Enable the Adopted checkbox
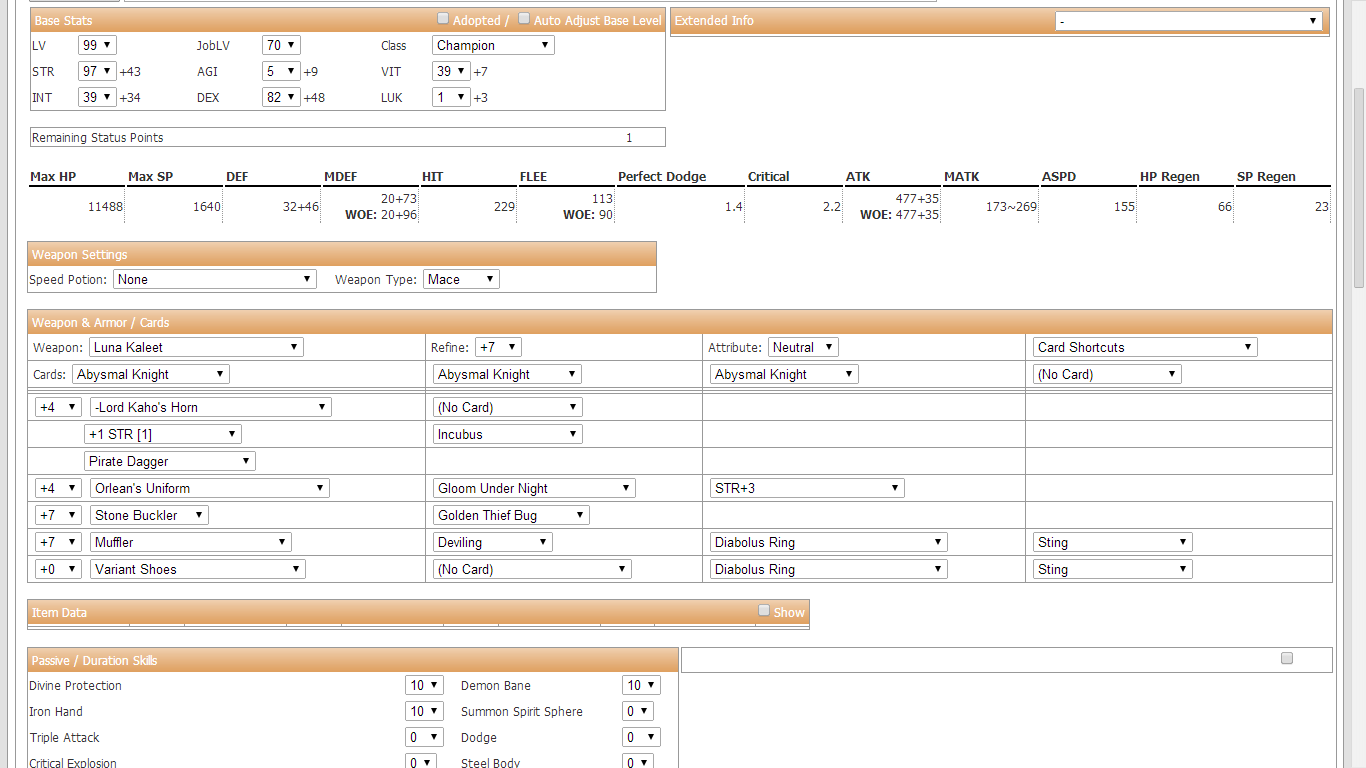This screenshot has width=1366, height=768. (443, 18)
